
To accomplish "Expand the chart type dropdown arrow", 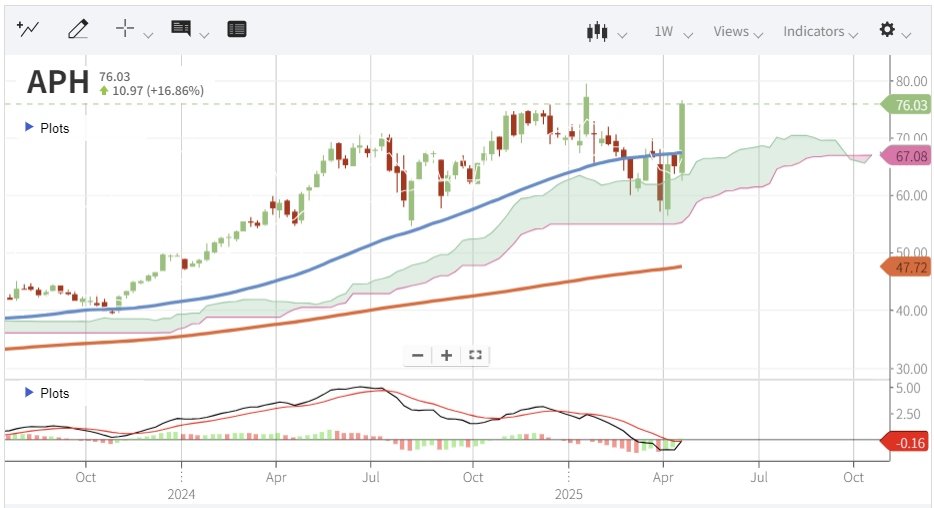I will tap(622, 36).
